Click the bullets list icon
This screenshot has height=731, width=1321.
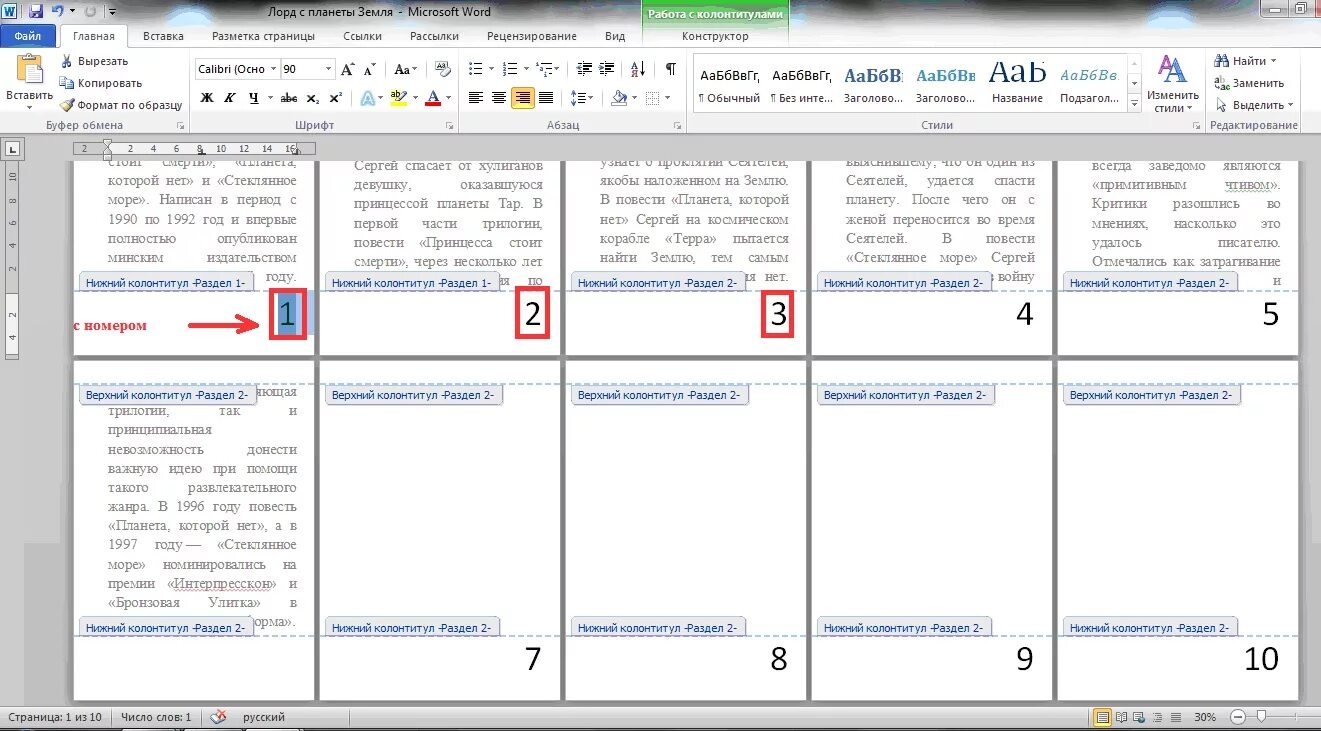[475, 69]
